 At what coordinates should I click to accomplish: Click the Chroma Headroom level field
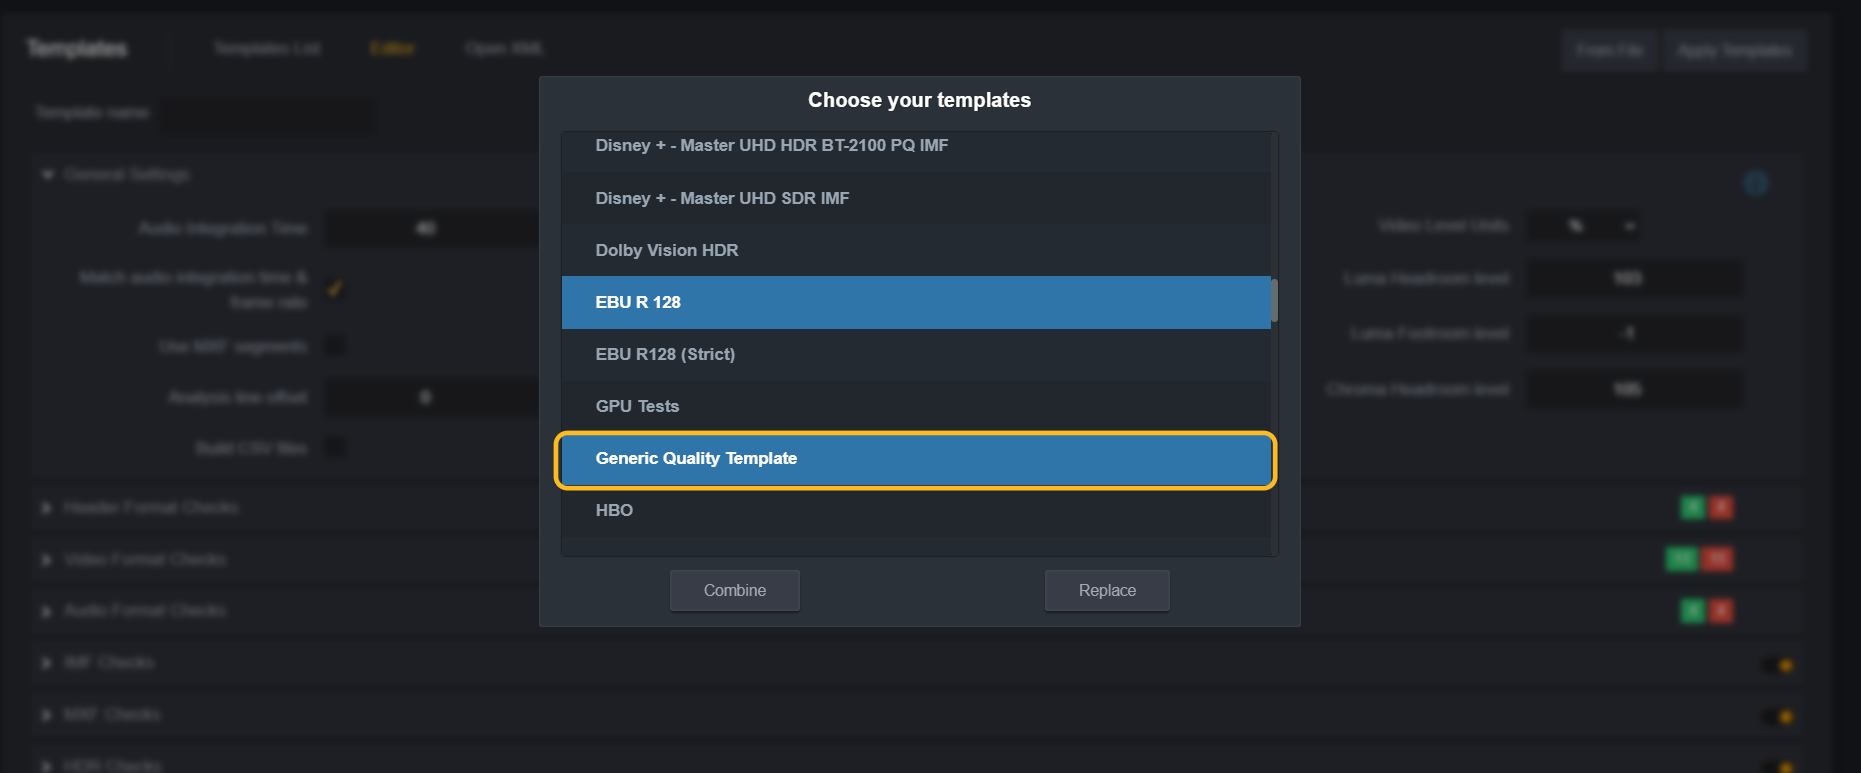(x=1634, y=389)
